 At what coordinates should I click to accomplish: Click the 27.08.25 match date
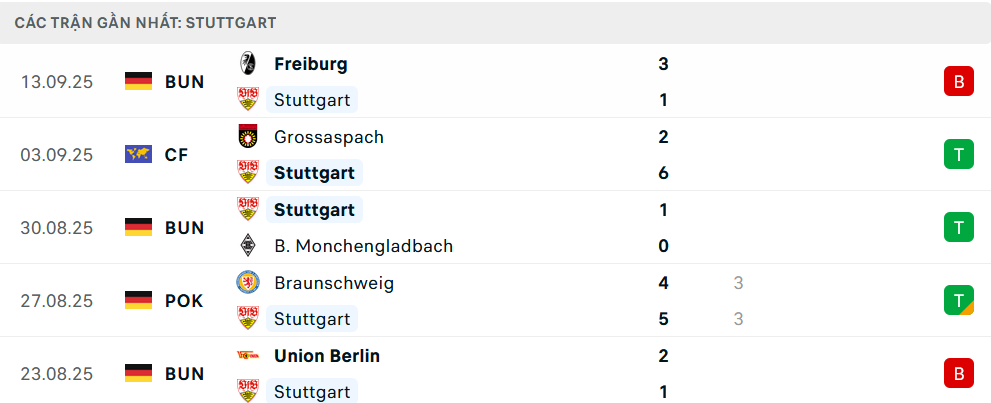tap(56, 301)
